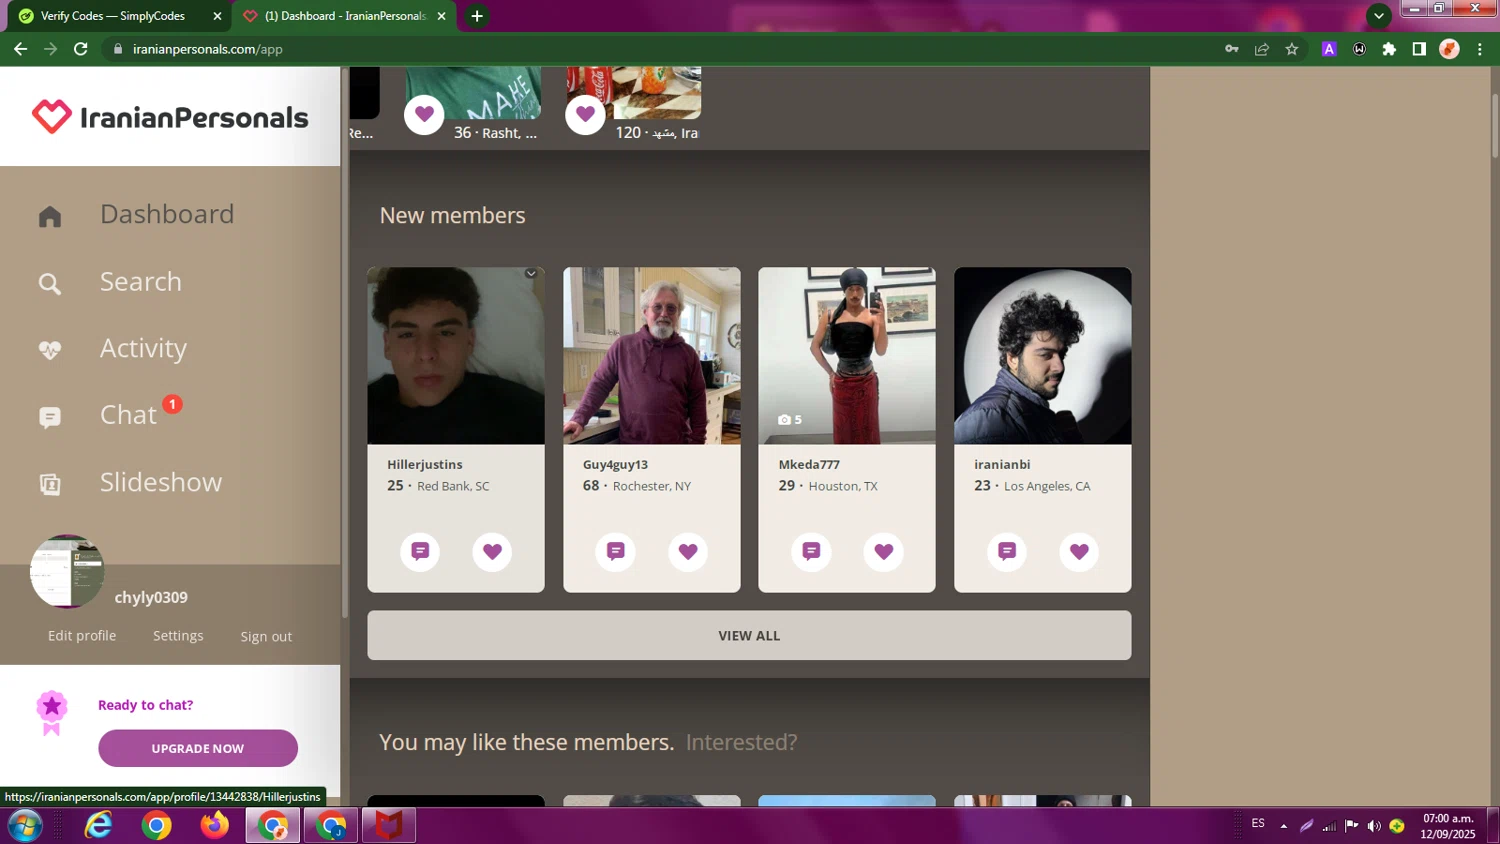Like Guy4guy13 with heart icon

[x=688, y=551]
